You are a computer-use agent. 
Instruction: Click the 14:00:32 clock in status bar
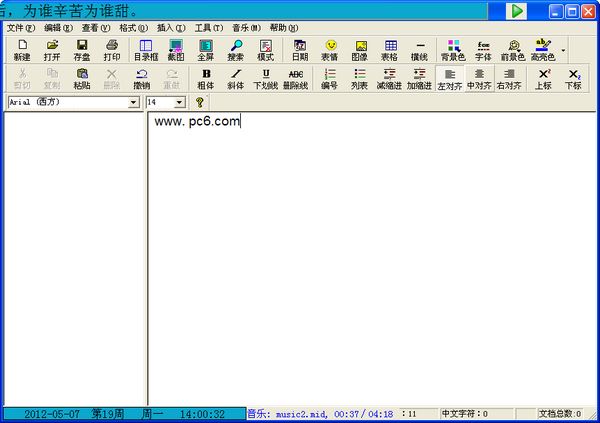(202, 414)
